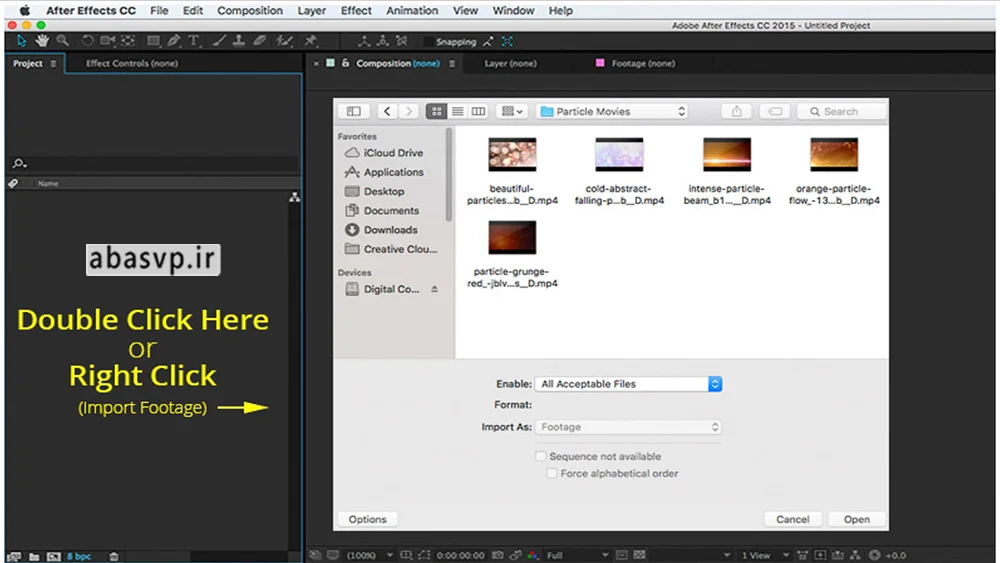This screenshot has width=1000, height=563.
Task: Open the Import As Footage dropdown
Action: click(628, 427)
